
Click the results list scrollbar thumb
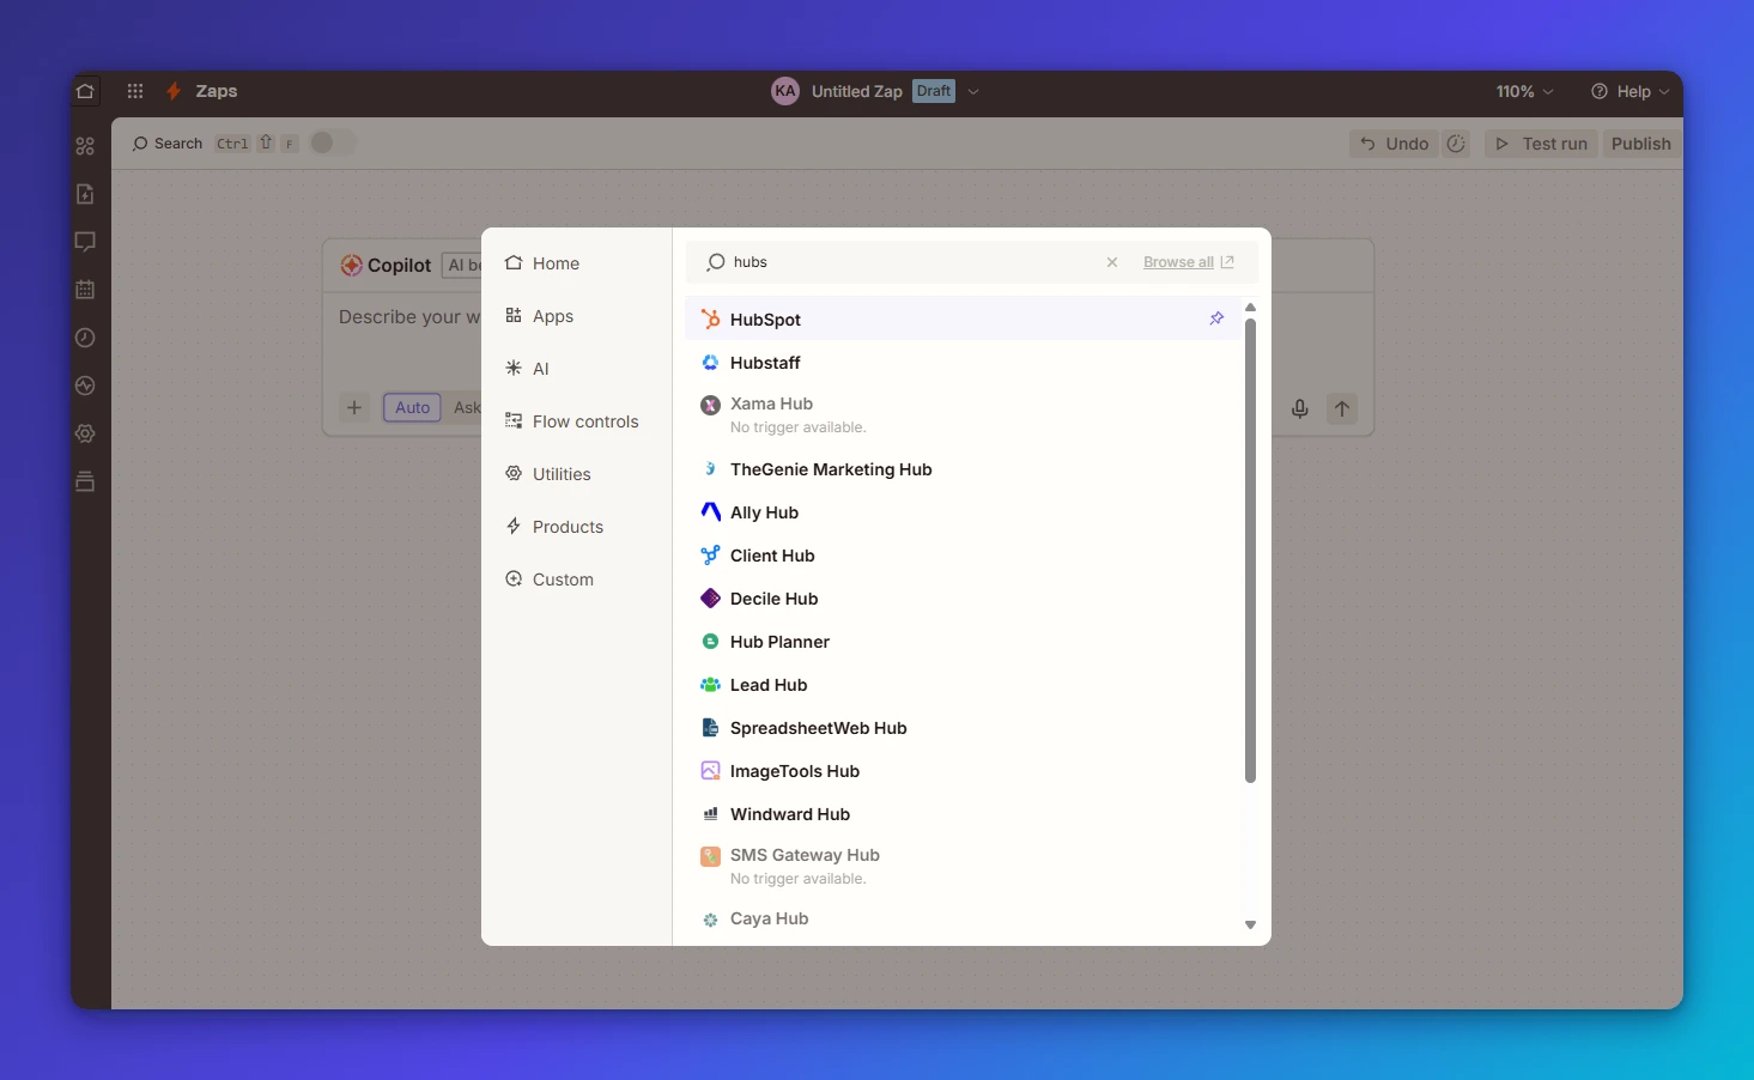[x=1250, y=550]
